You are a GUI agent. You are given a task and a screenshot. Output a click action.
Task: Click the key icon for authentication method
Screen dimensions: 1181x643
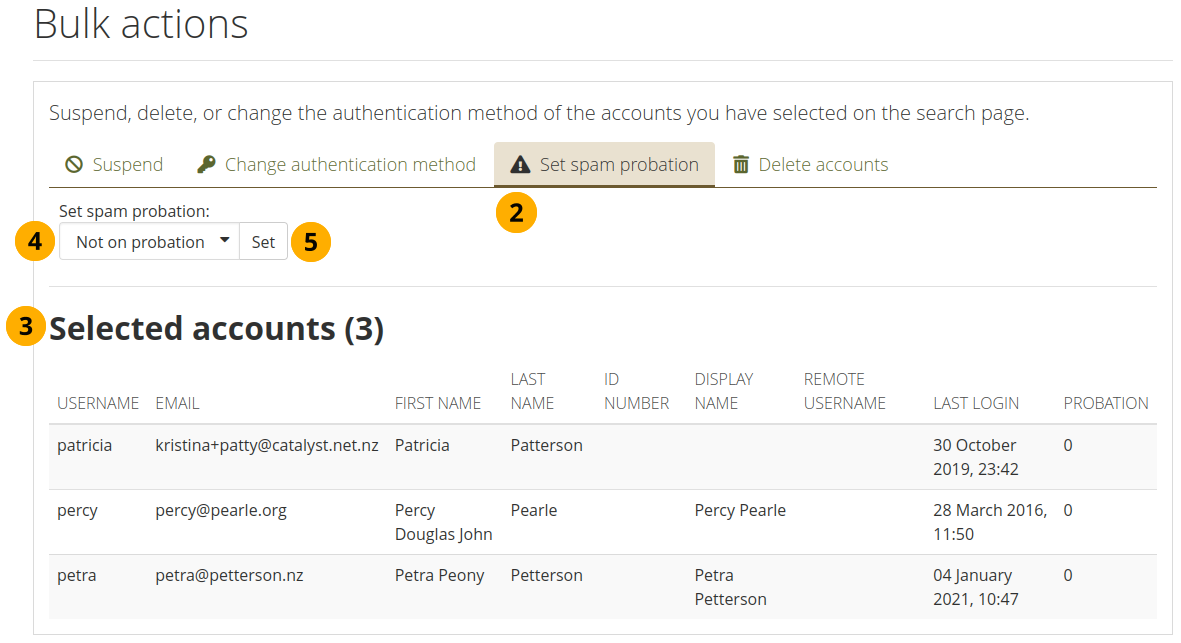206,165
